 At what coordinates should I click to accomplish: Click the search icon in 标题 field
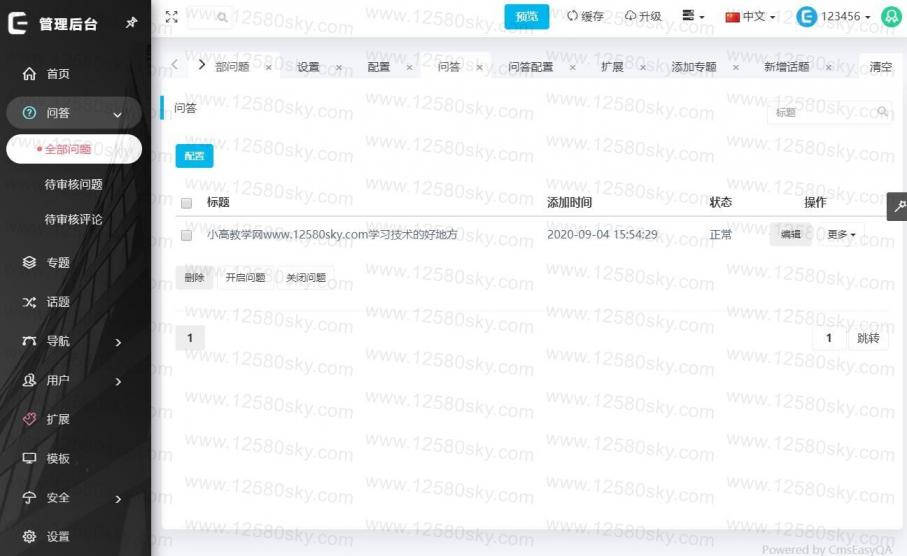coord(882,111)
